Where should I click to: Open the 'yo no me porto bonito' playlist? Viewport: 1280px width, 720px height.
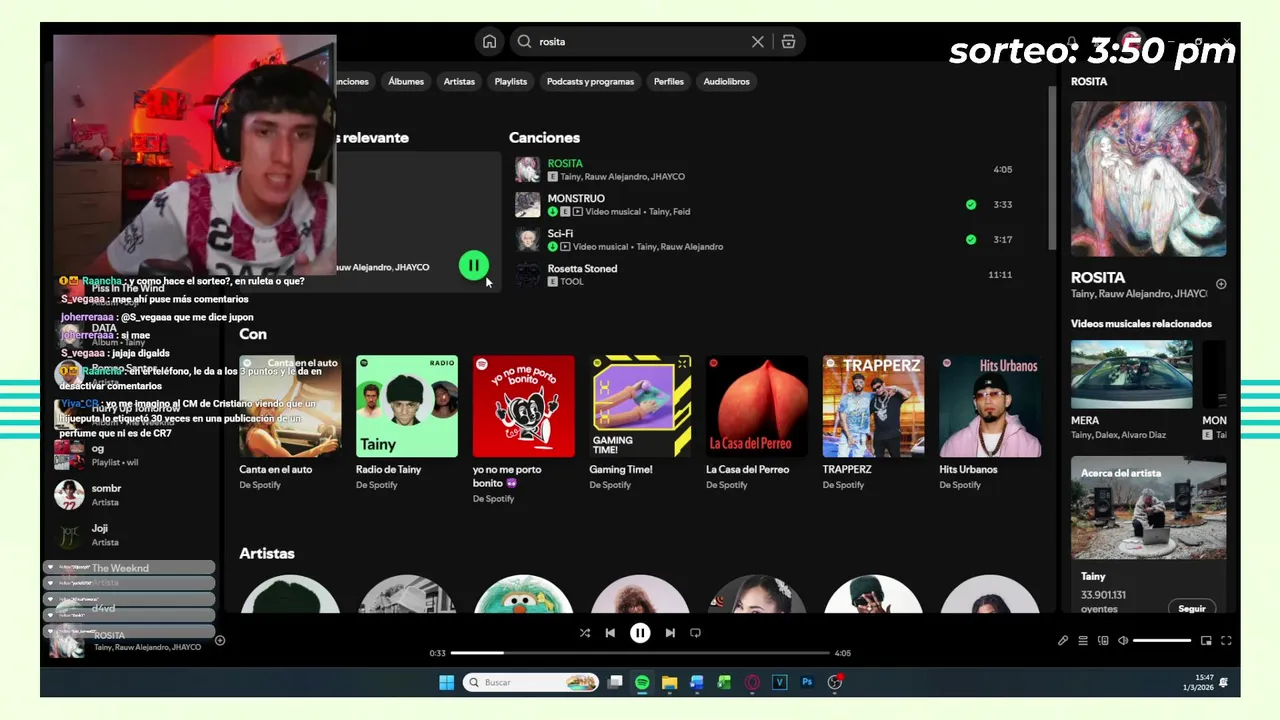tap(524, 428)
